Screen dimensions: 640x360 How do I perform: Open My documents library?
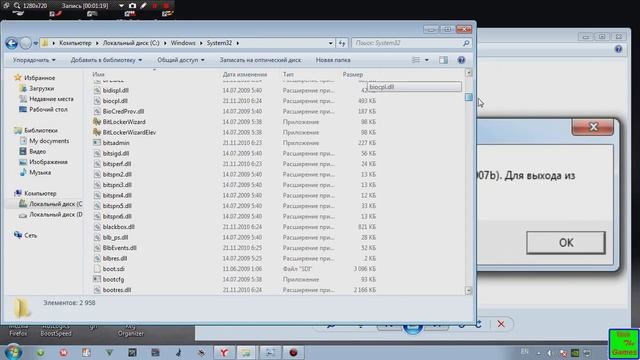pos(49,141)
